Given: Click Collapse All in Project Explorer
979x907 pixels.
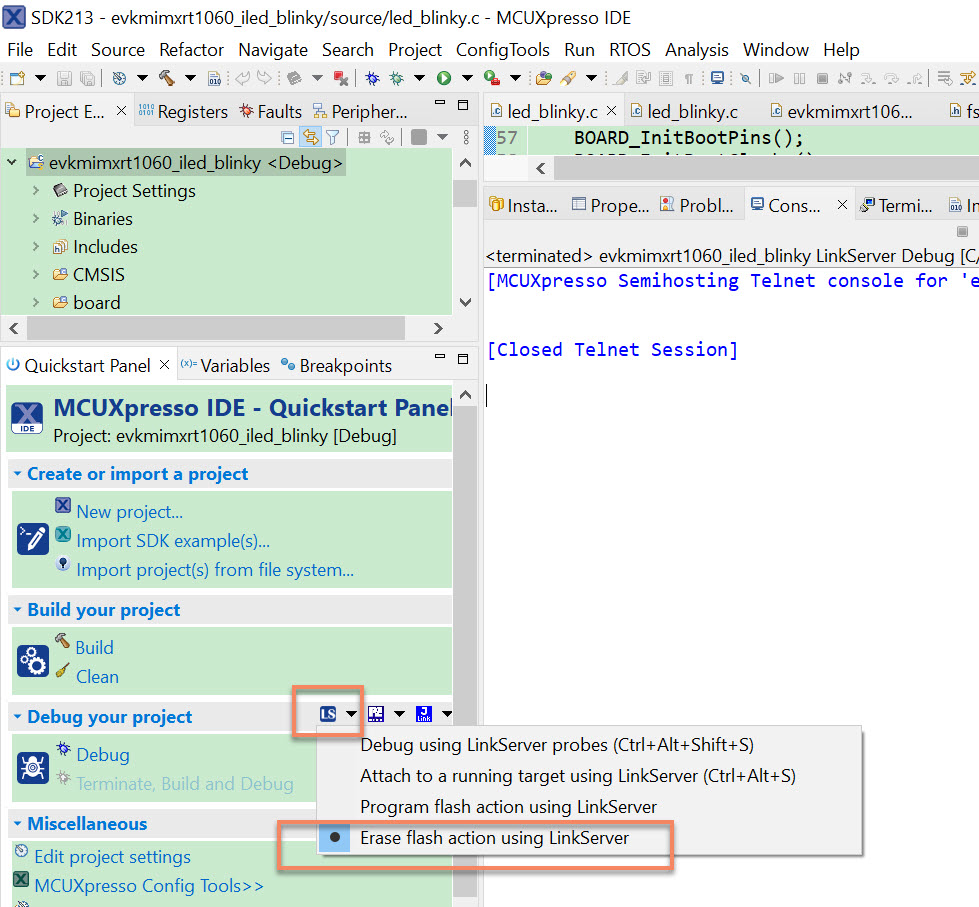Looking at the screenshot, I should pyautogui.click(x=287, y=137).
